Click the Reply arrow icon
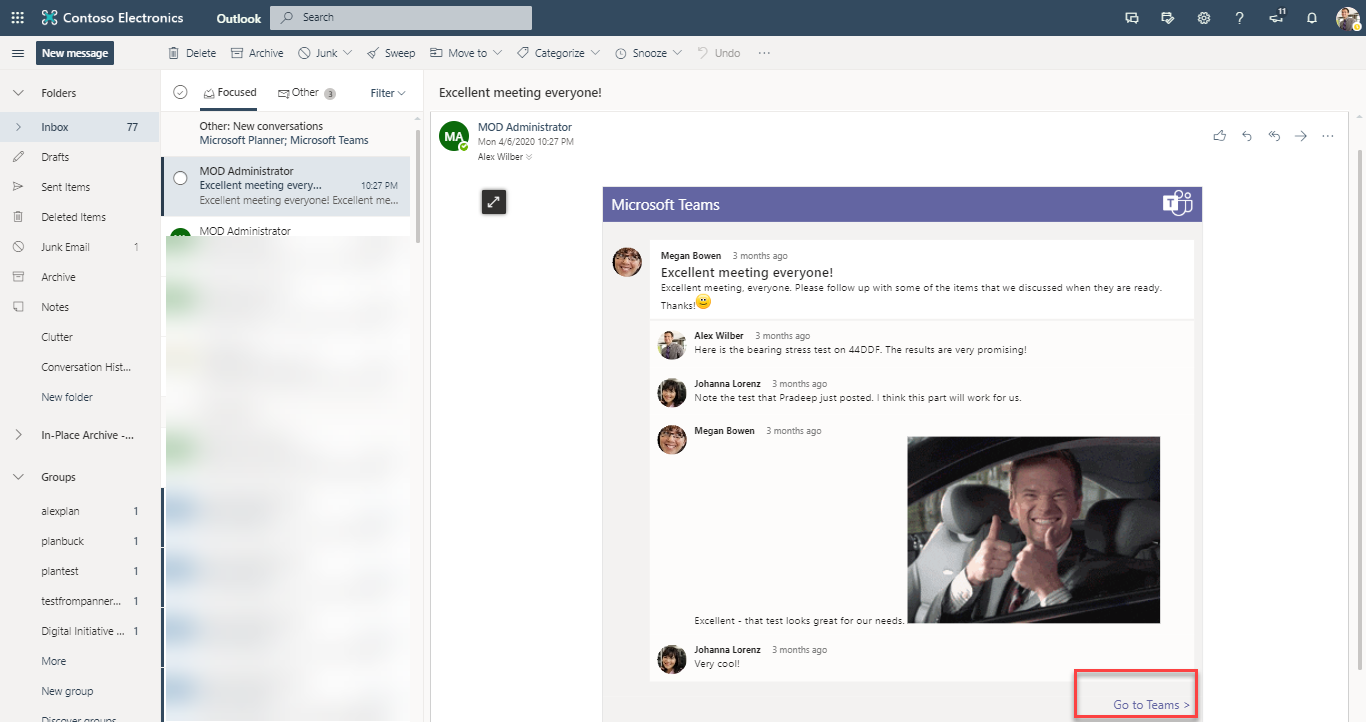The width and height of the screenshot is (1366, 722). point(1247,136)
